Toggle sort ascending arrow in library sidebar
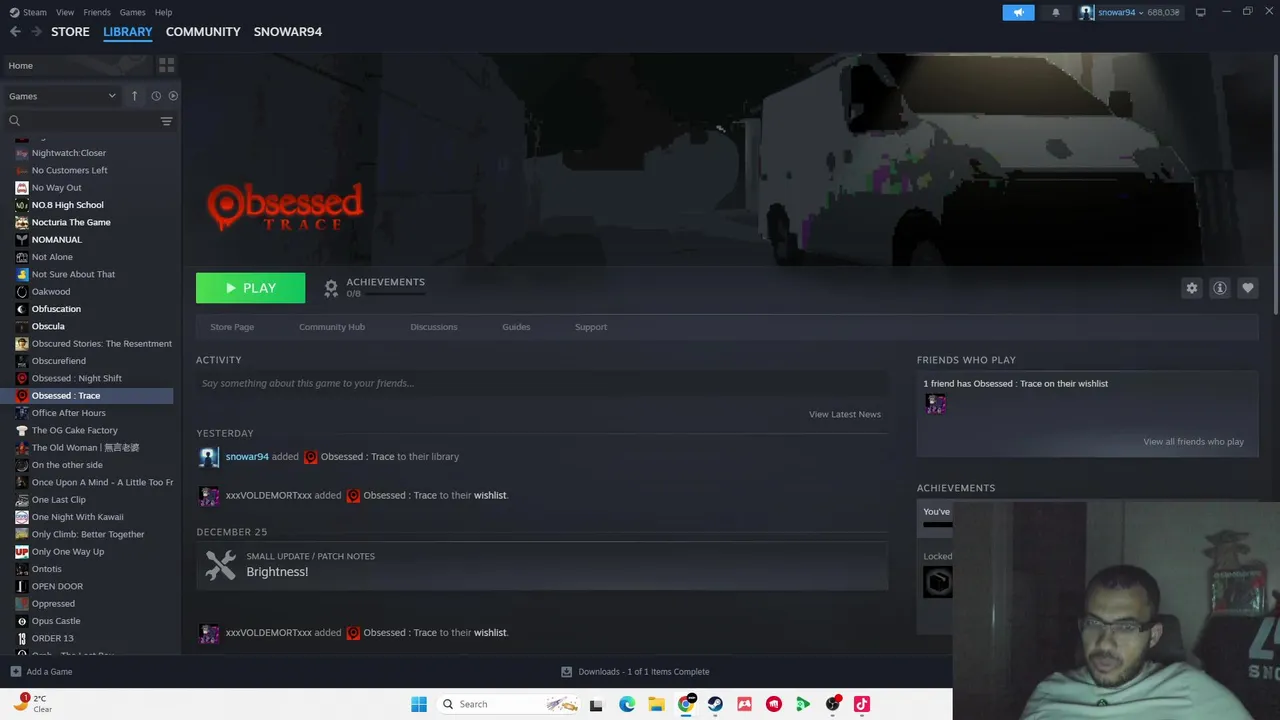 [x=134, y=96]
